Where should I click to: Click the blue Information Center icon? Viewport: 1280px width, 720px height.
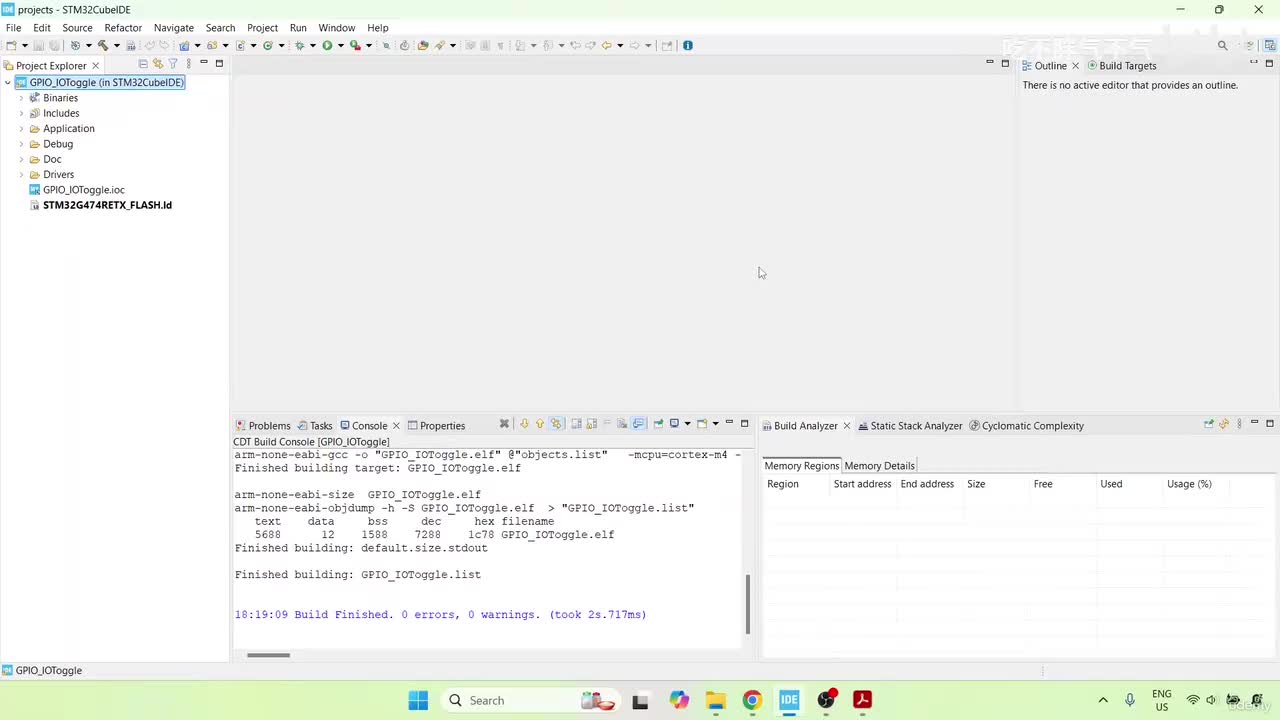(688, 45)
